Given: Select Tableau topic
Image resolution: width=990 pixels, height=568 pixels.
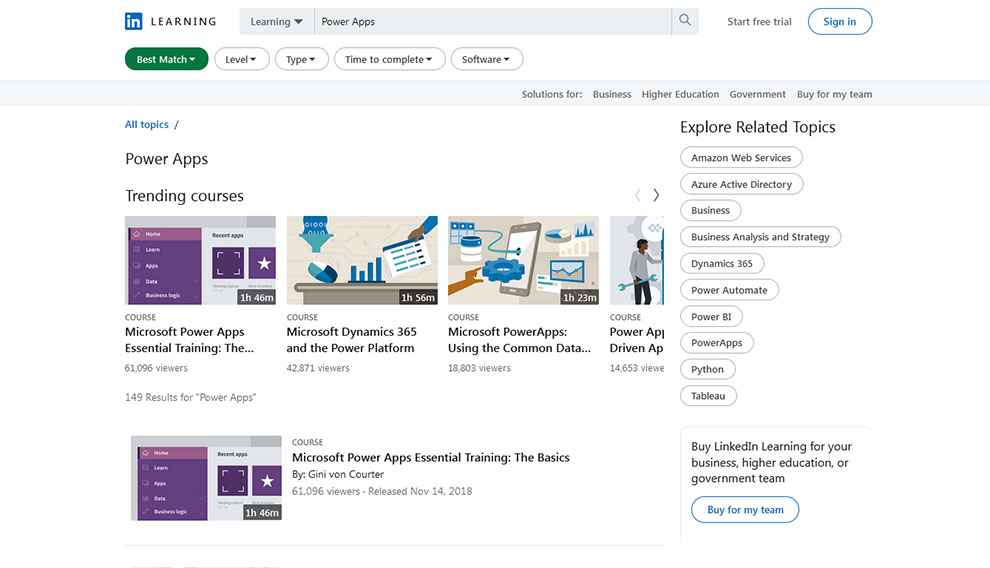Looking at the screenshot, I should click(x=708, y=396).
